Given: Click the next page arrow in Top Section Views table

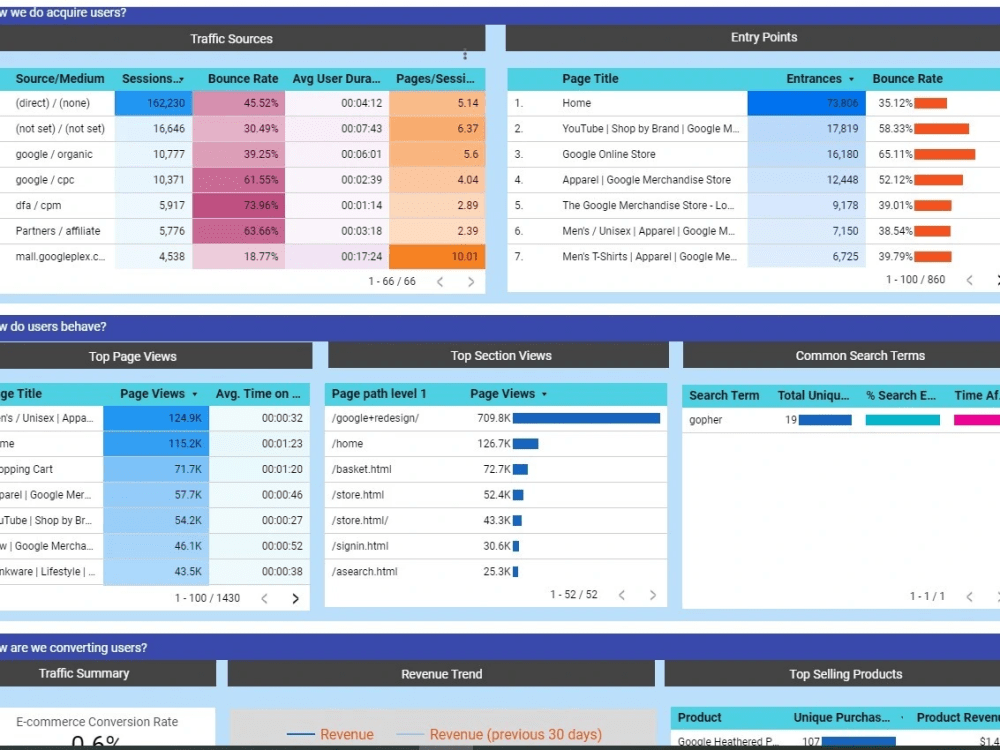Looking at the screenshot, I should coord(652,594).
